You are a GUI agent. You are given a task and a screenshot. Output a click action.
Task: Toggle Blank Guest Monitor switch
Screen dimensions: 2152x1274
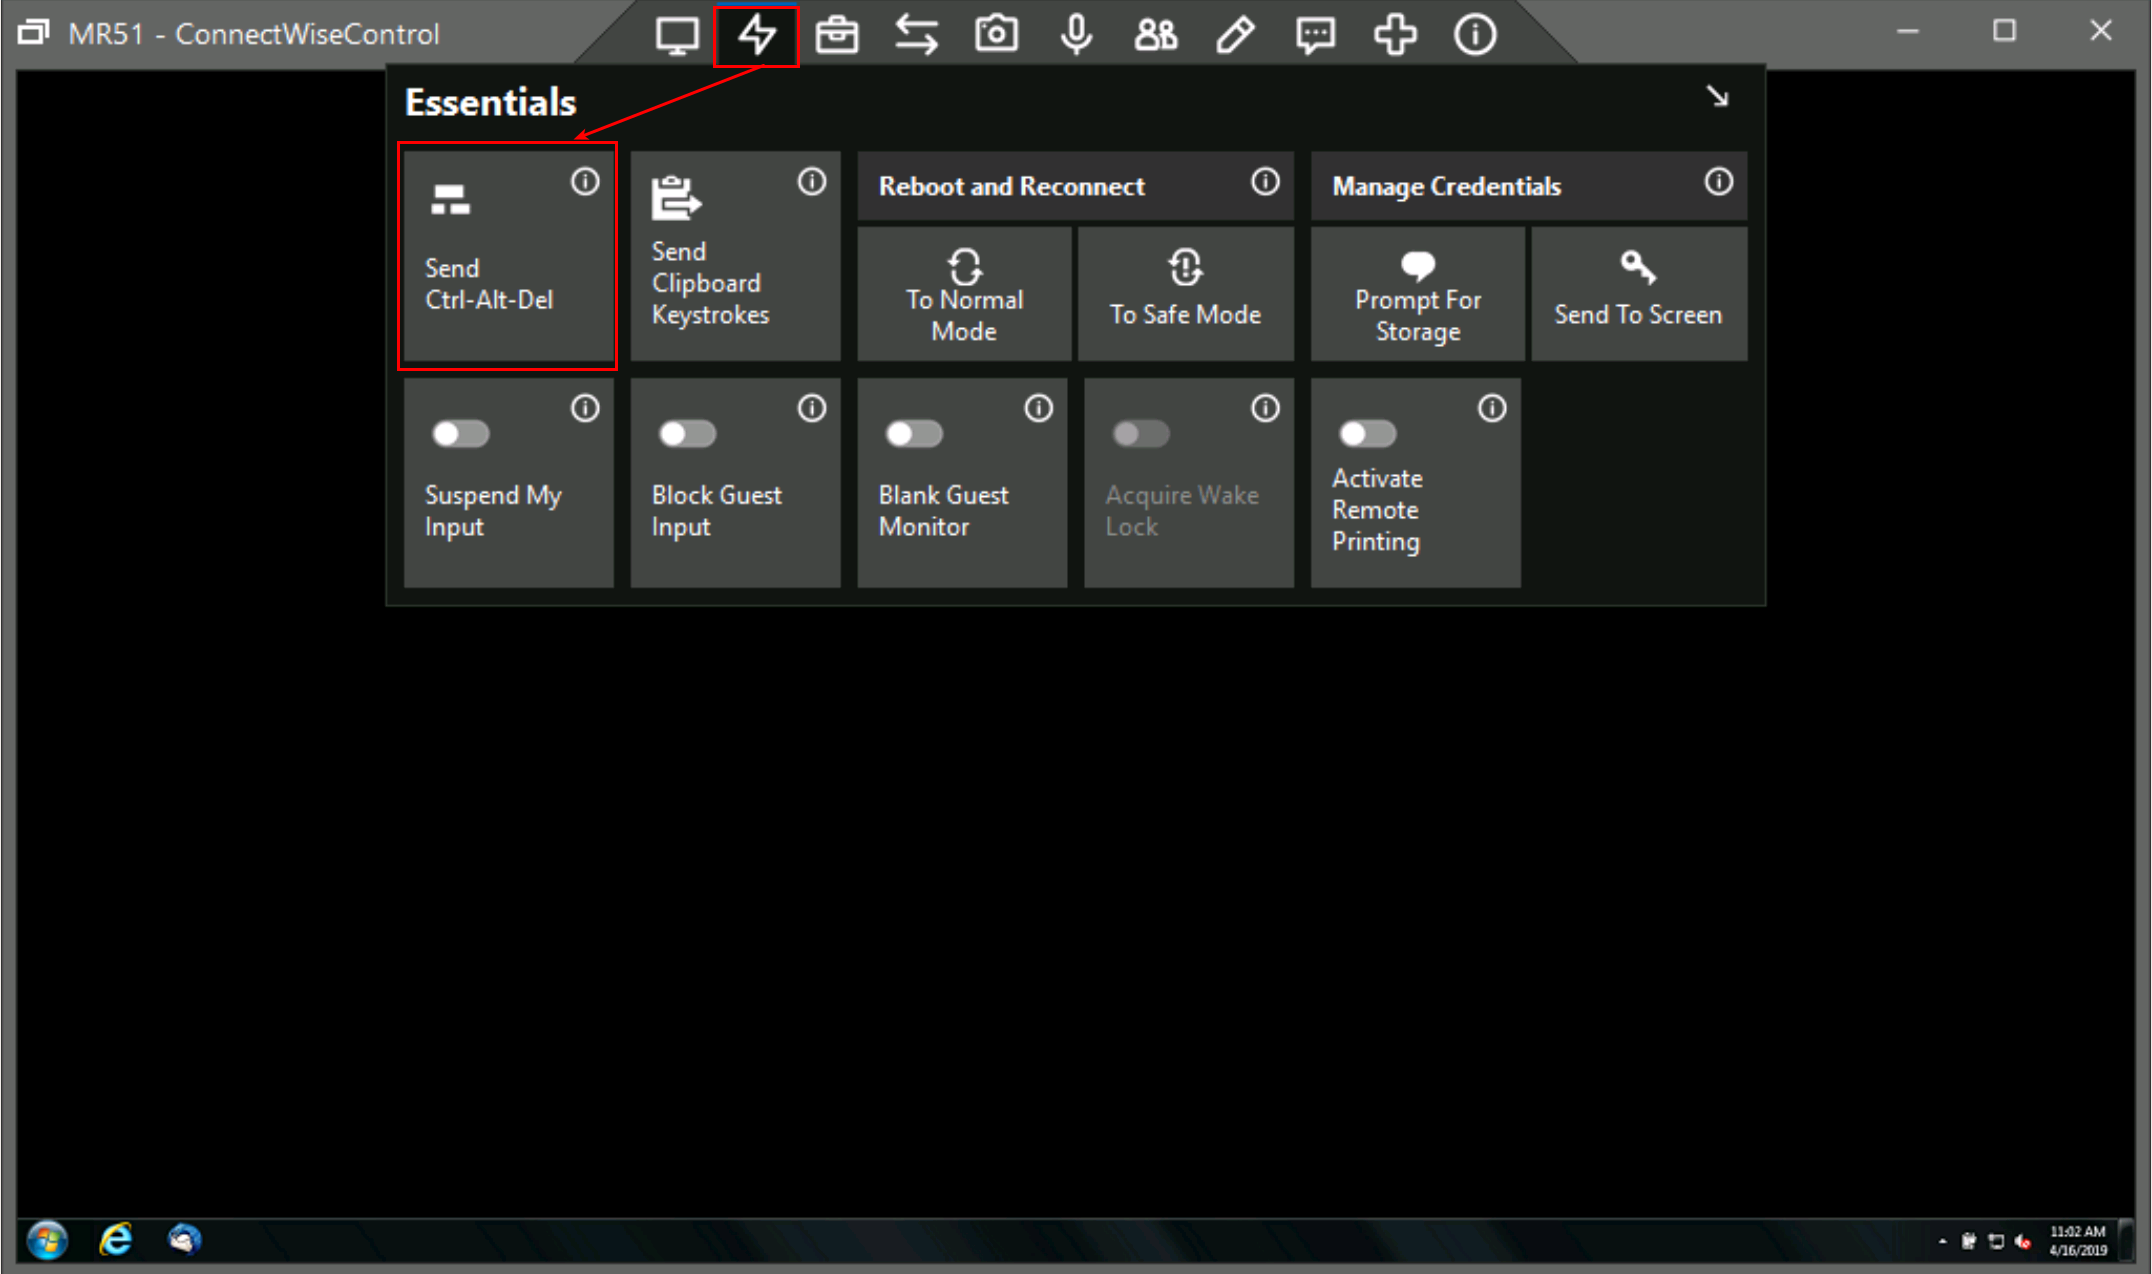[x=914, y=434]
